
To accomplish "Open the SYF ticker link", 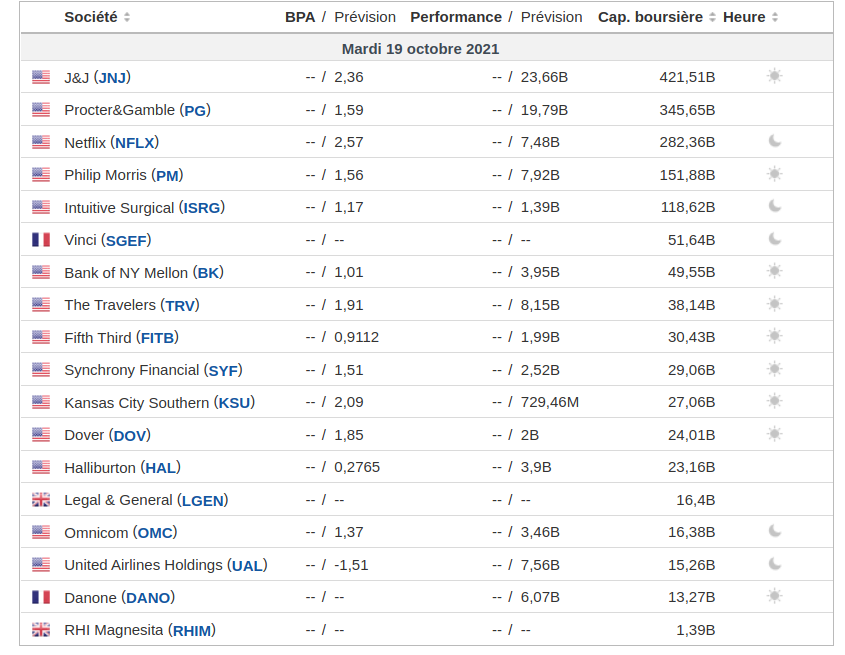I will click(223, 371).
